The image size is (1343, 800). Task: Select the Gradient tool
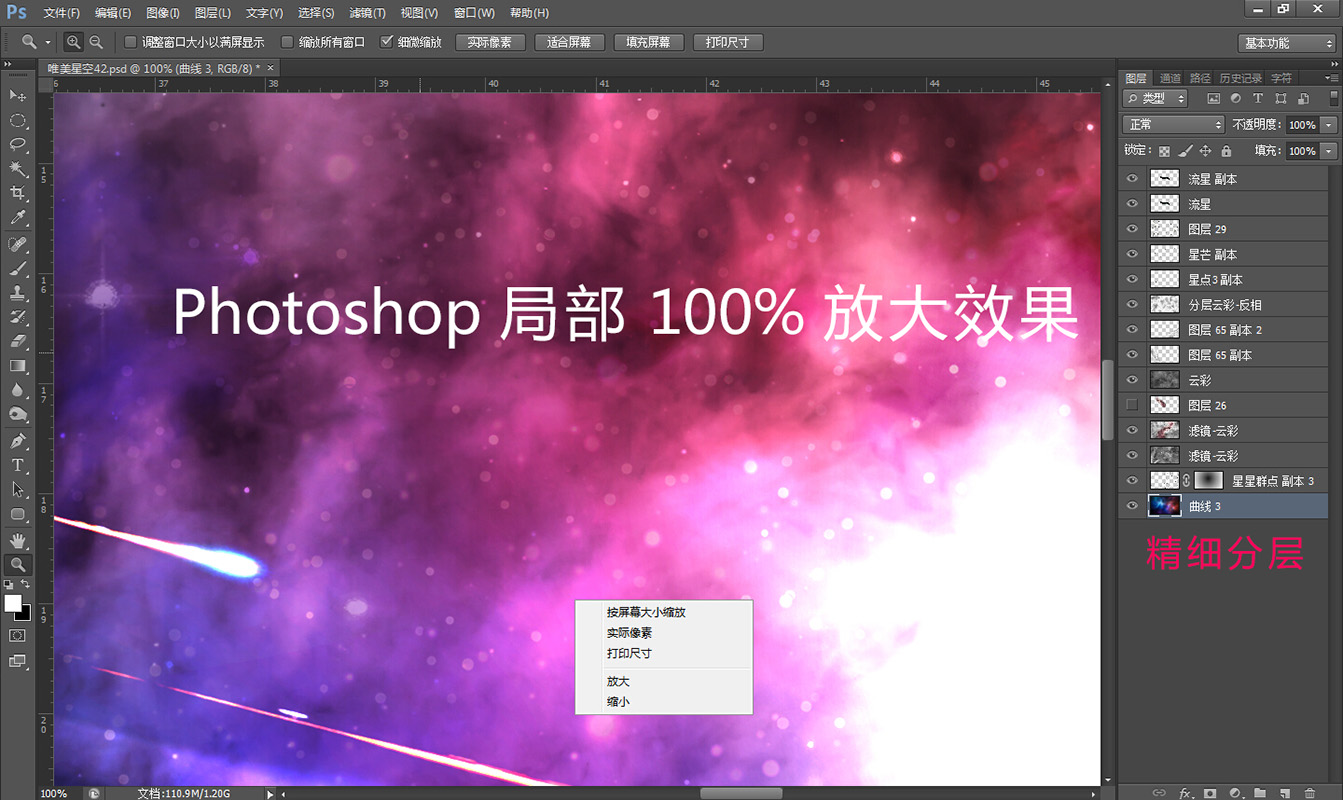[18, 367]
